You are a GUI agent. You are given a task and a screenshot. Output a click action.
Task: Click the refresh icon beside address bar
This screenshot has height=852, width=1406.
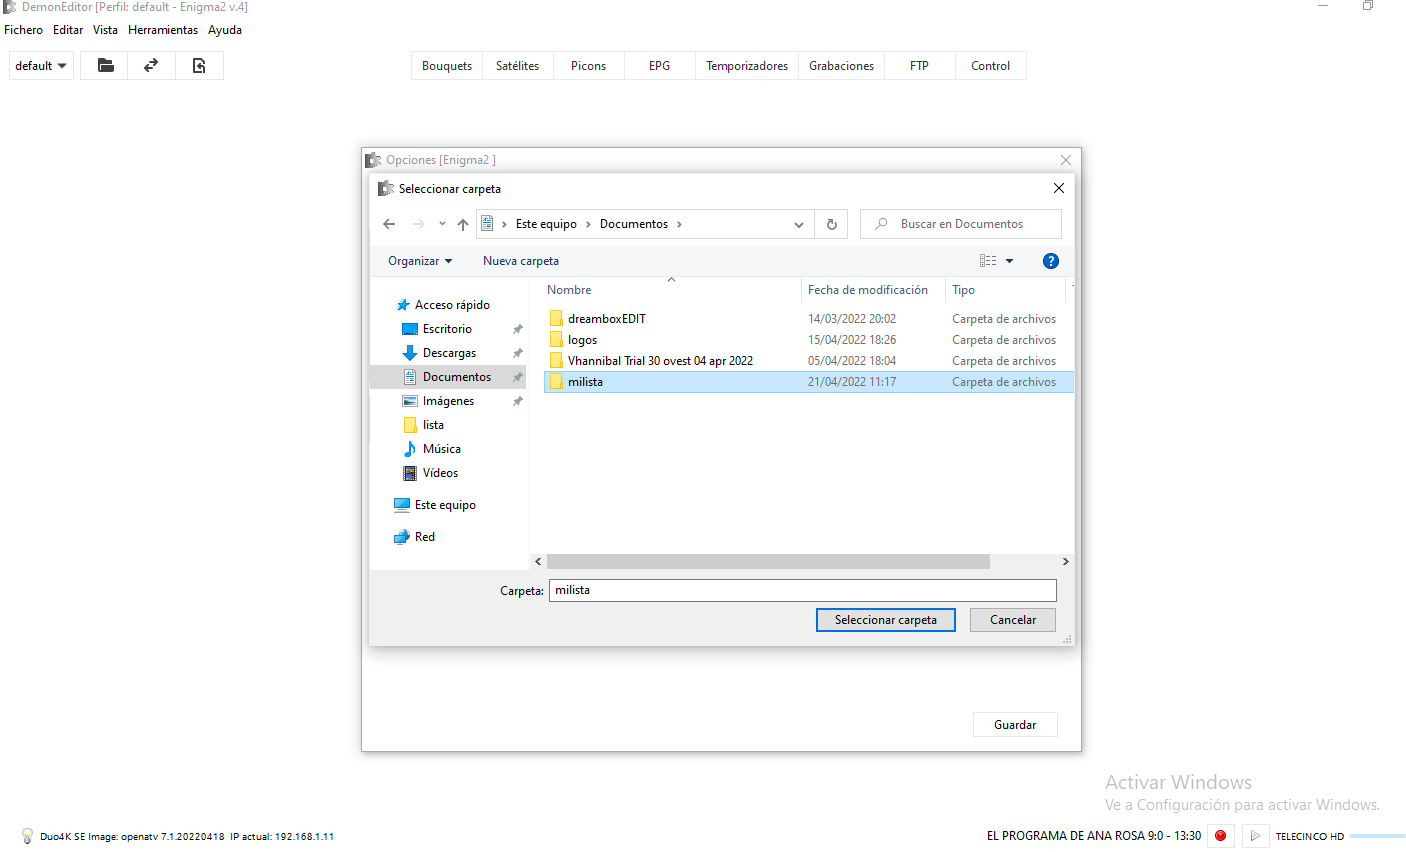(x=831, y=224)
